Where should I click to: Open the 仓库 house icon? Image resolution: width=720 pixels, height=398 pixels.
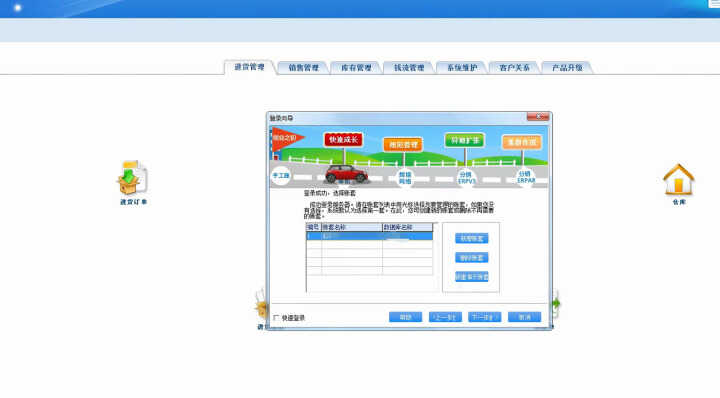coord(679,179)
